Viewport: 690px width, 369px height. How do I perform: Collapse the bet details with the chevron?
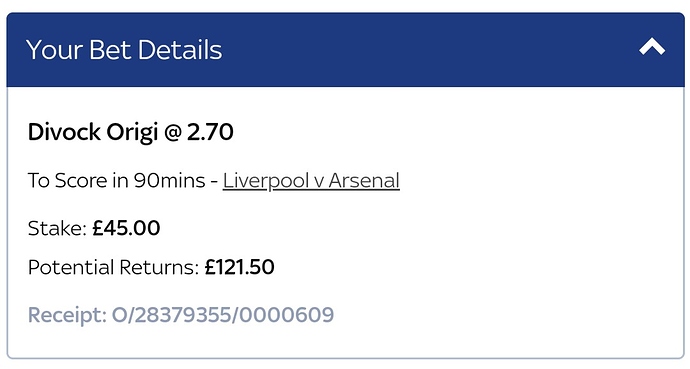point(652,47)
